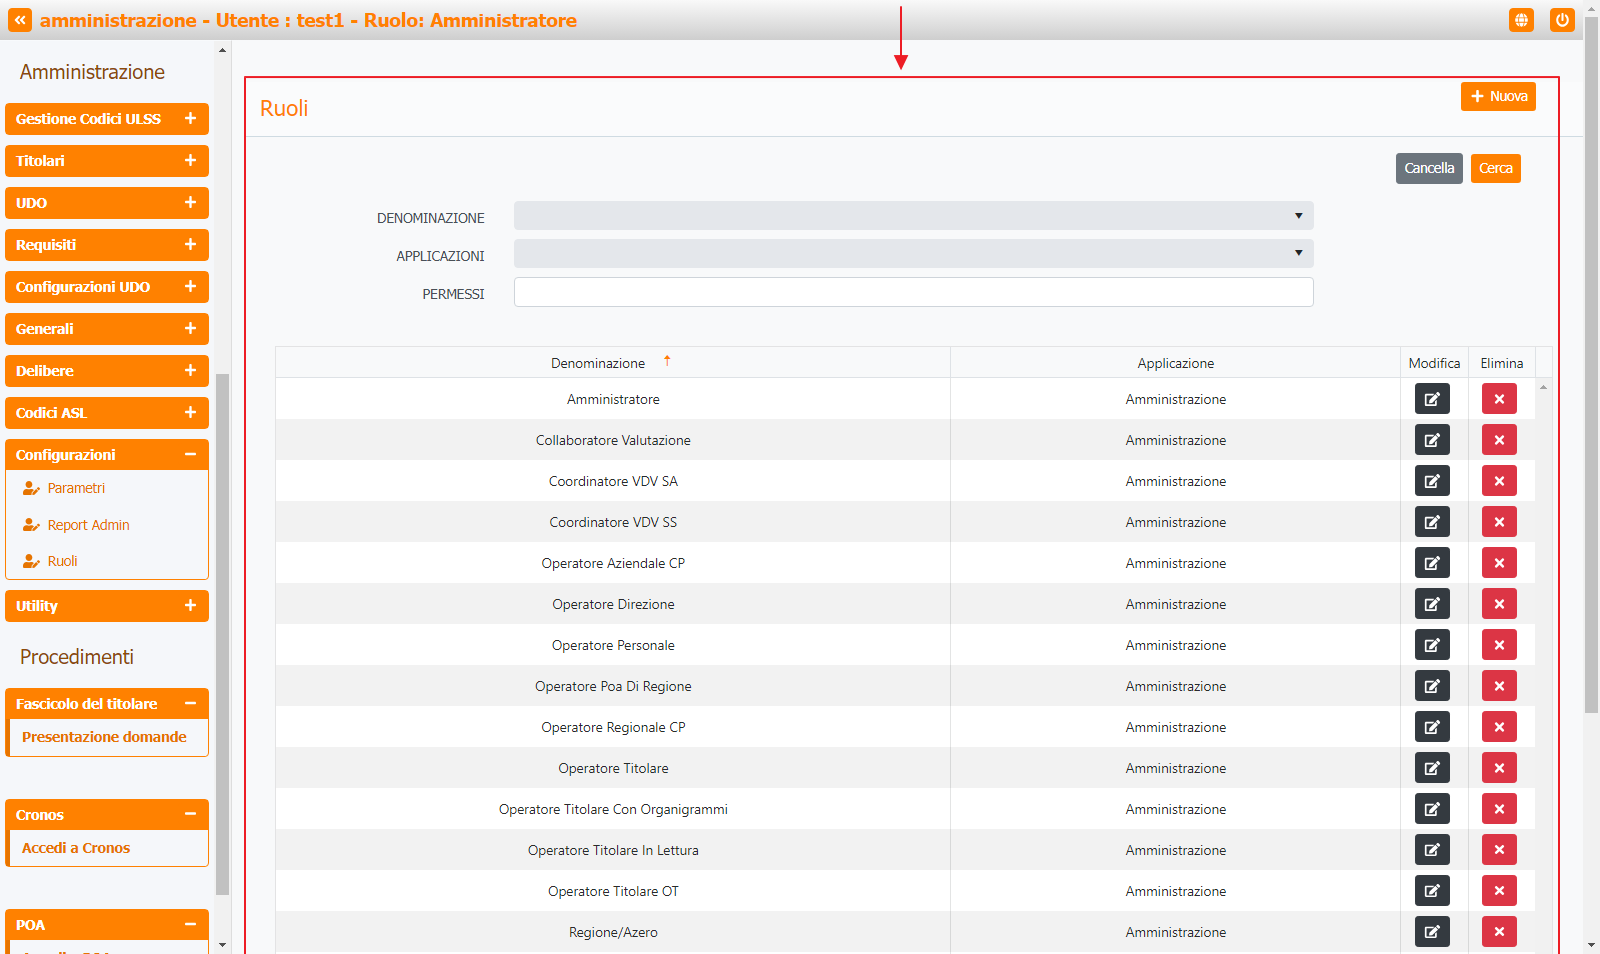Open the DENOMINAZIONE dropdown
Image resolution: width=1600 pixels, height=954 pixels.
point(913,216)
